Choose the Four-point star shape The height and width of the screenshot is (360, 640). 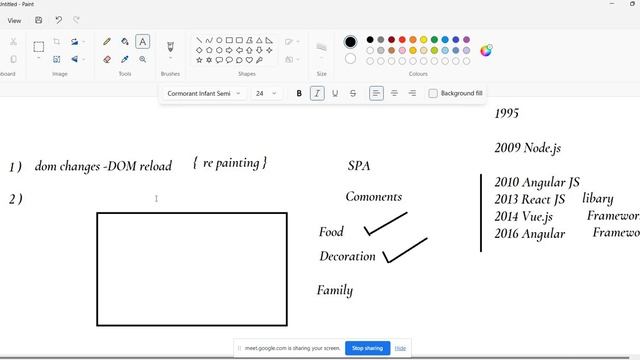[269, 50]
